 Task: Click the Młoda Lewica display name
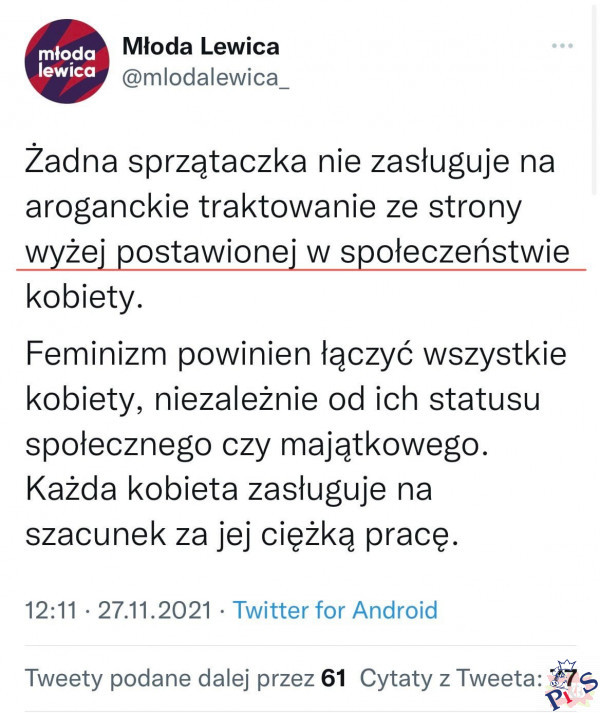(x=200, y=46)
